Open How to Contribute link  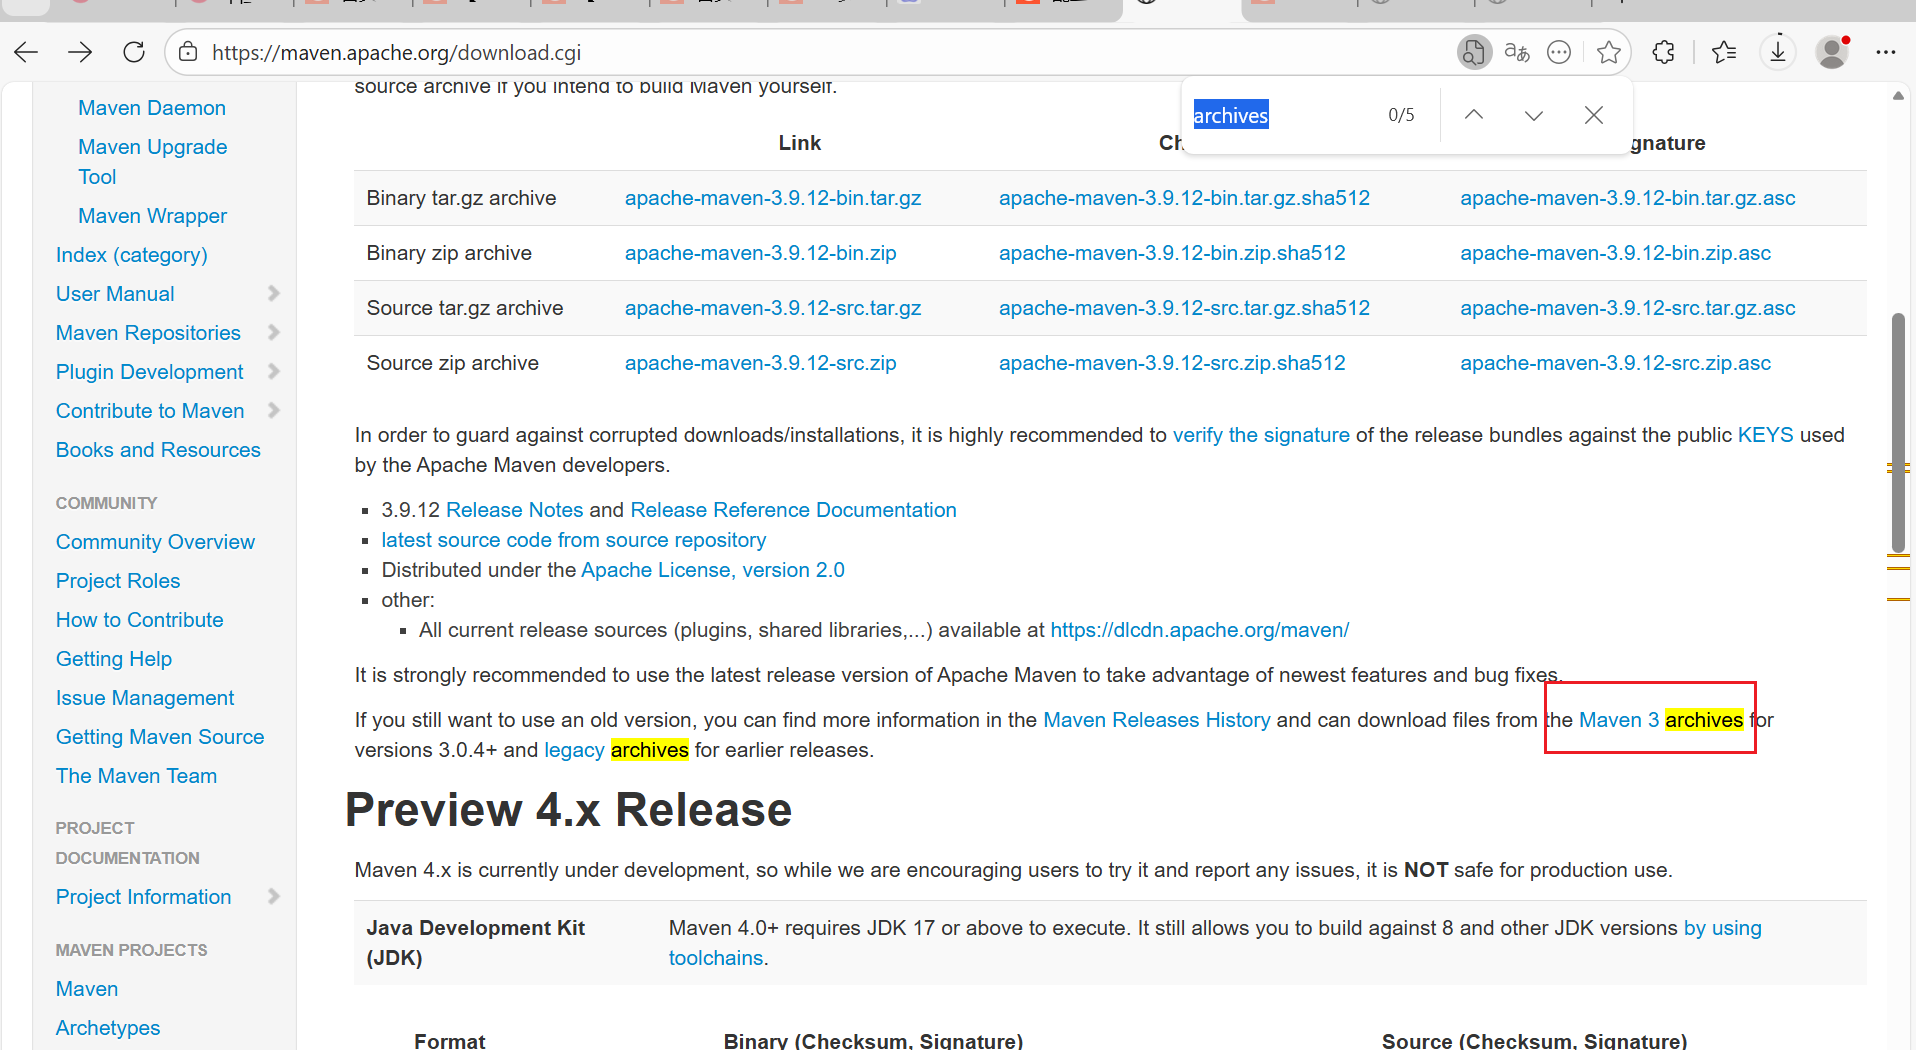click(x=140, y=620)
